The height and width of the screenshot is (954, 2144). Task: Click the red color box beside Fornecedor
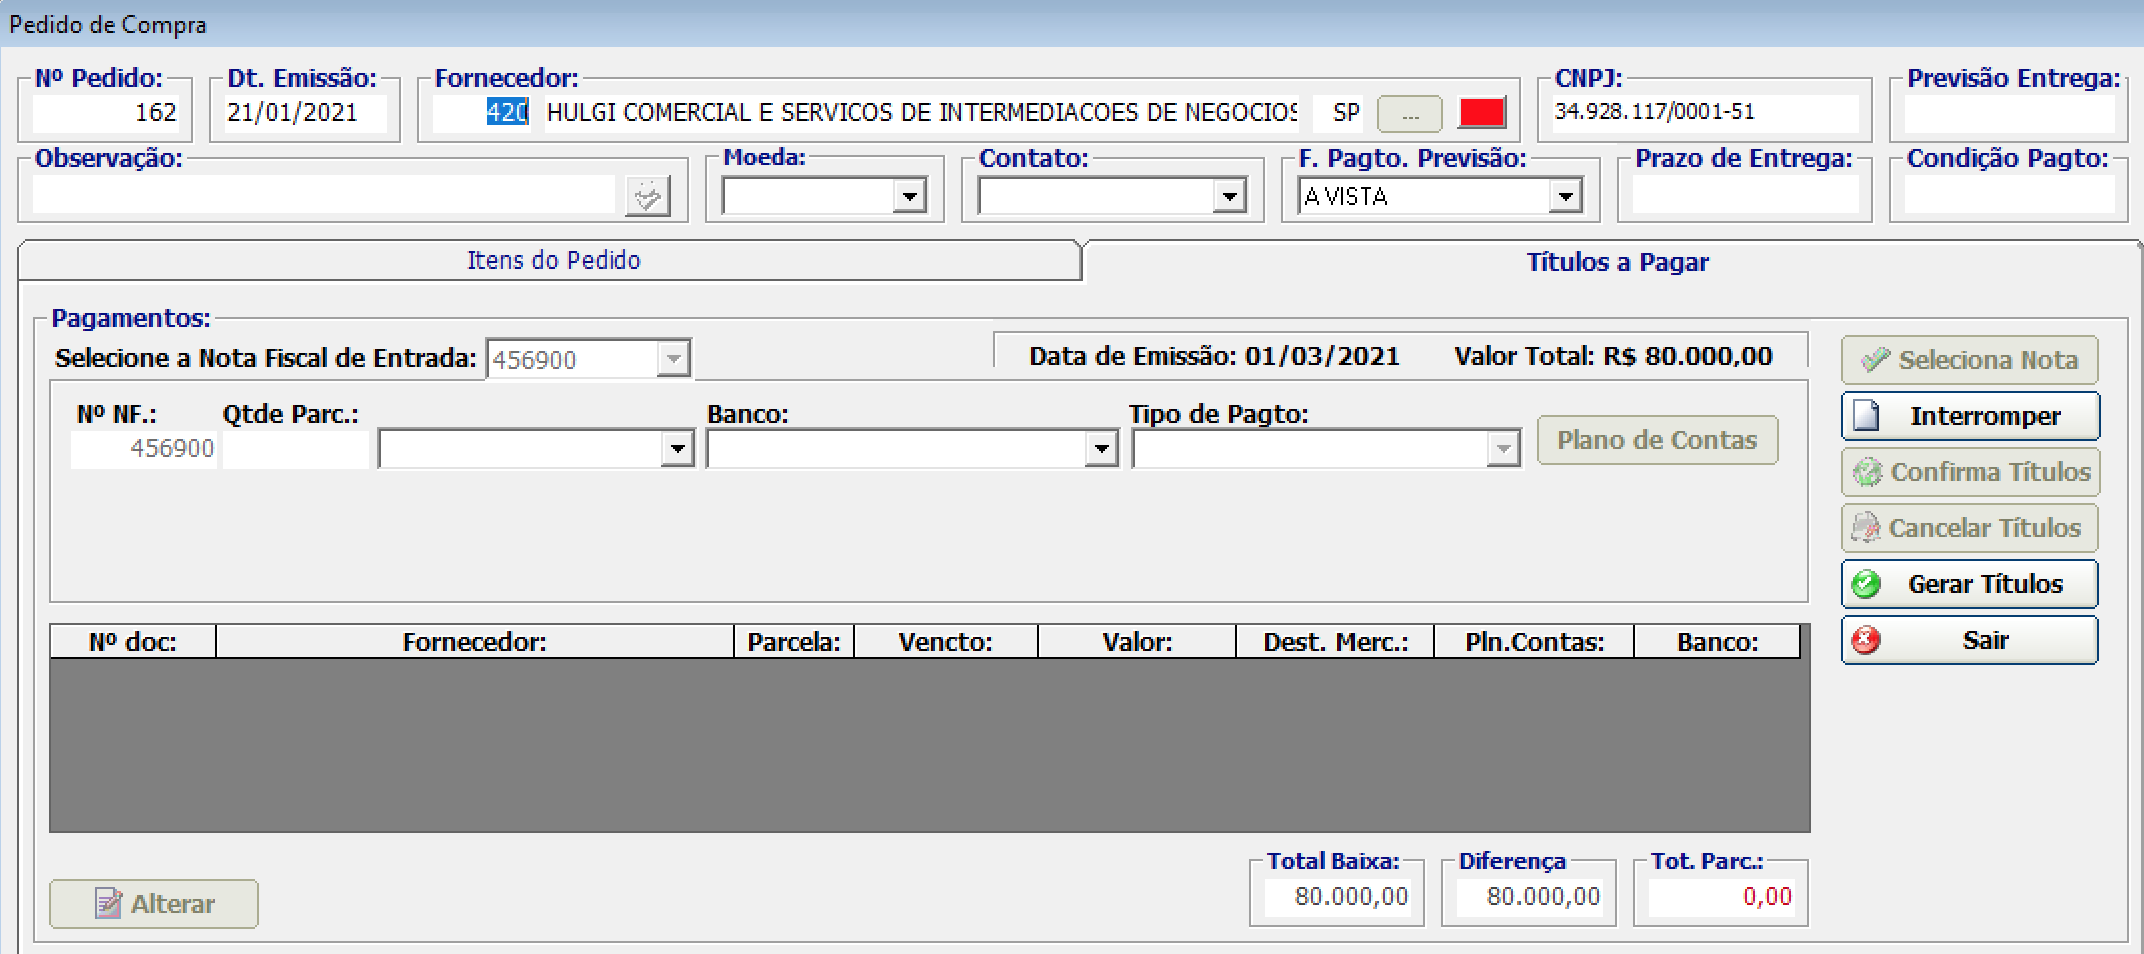[1482, 112]
